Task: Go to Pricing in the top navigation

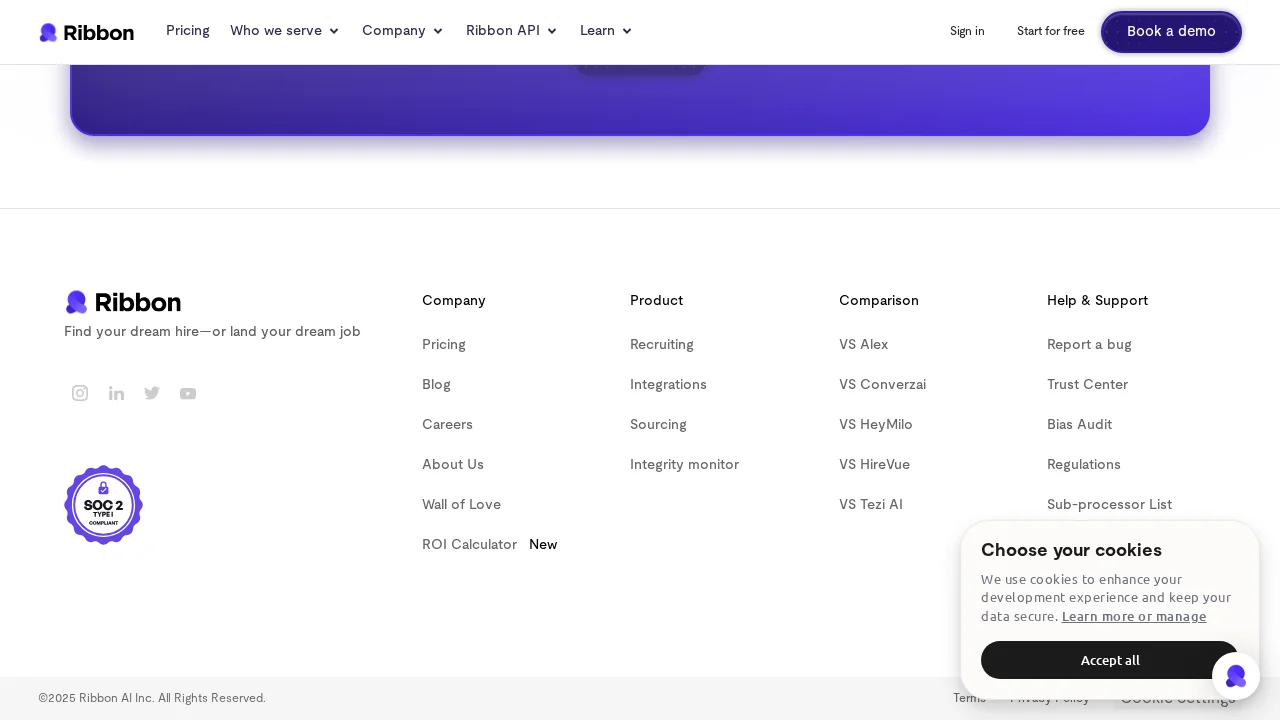Action: 188,31
